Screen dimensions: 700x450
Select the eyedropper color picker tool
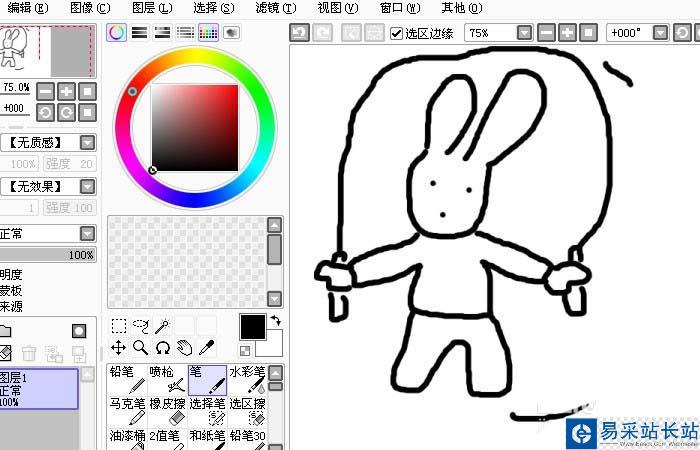click(x=206, y=347)
